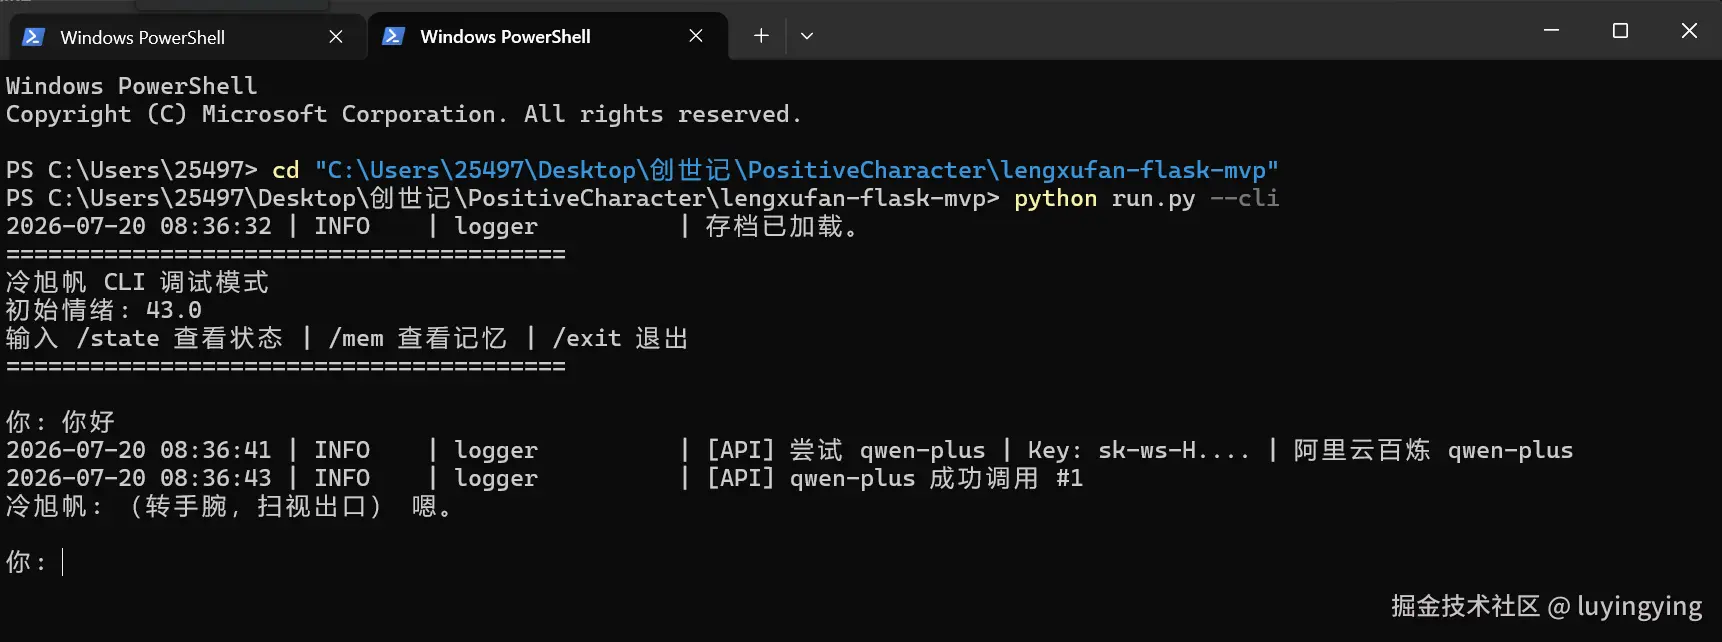Screen dimensions: 1722x642
Task: Minimize the terminal window
Action: (1551, 31)
